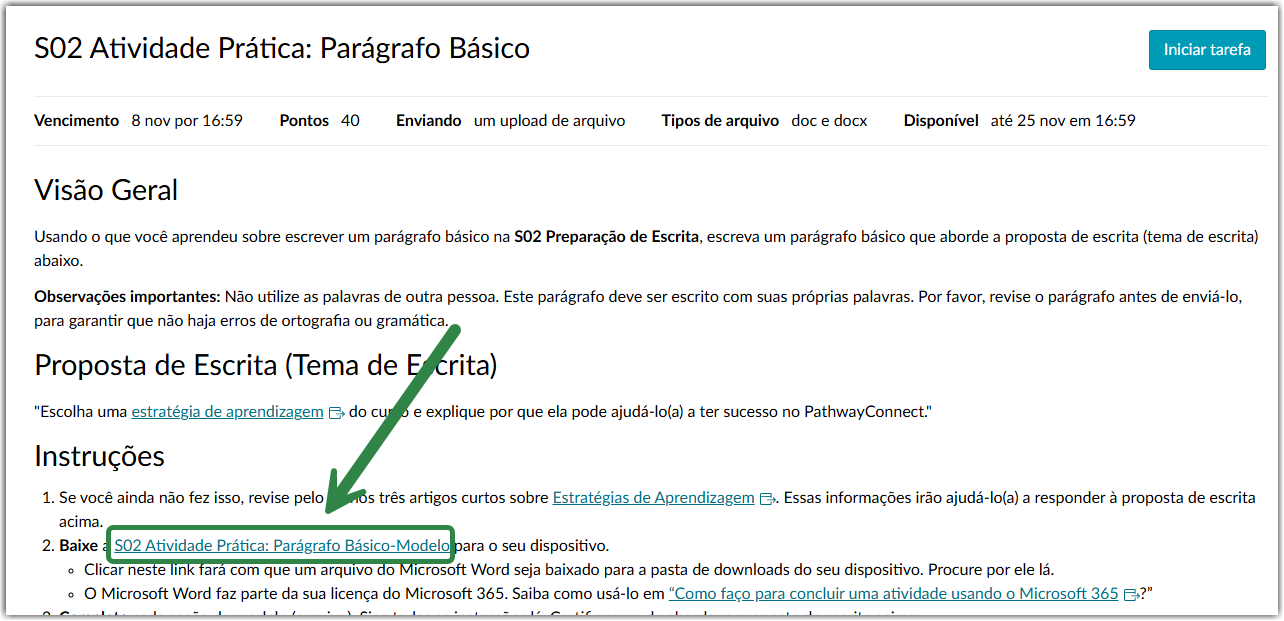1284x621 pixels.
Task: Select the highlighted model file link inside the green box
Action: point(281,545)
